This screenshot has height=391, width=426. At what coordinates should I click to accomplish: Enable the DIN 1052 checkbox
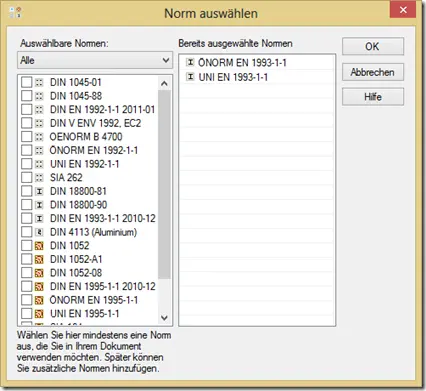tap(27, 246)
